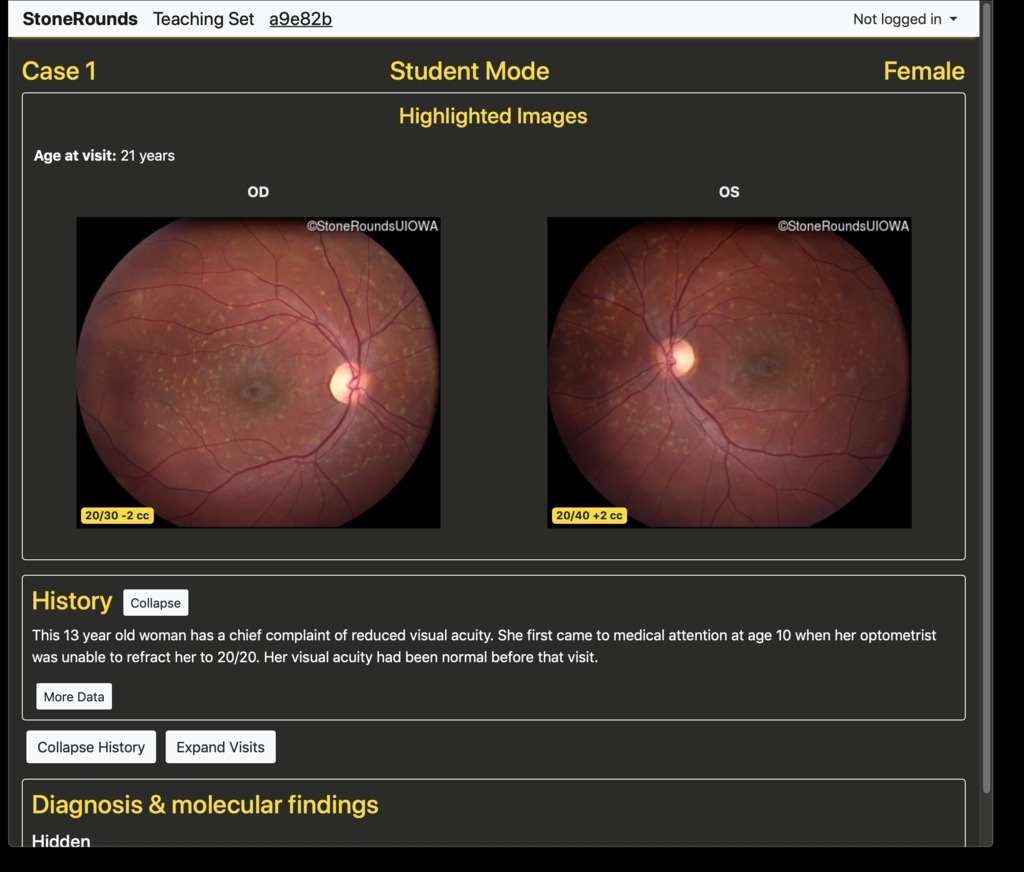Click the Case 1 title

pos(59,71)
